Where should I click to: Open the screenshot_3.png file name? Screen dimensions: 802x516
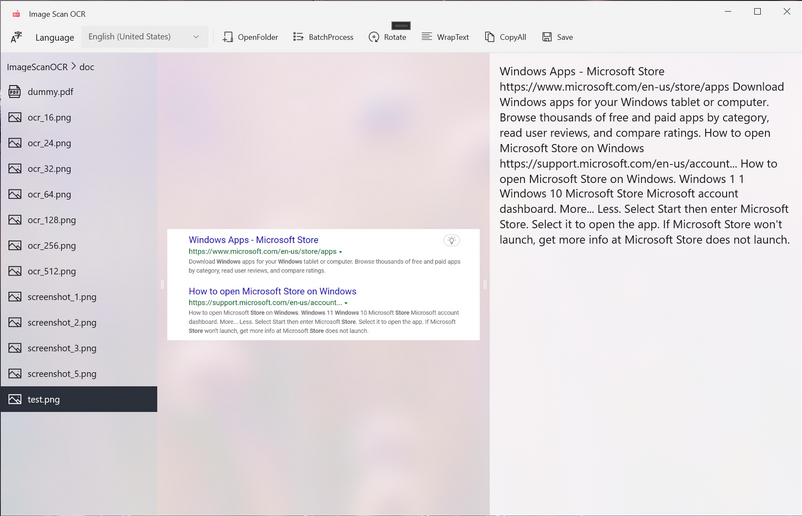[62, 348]
